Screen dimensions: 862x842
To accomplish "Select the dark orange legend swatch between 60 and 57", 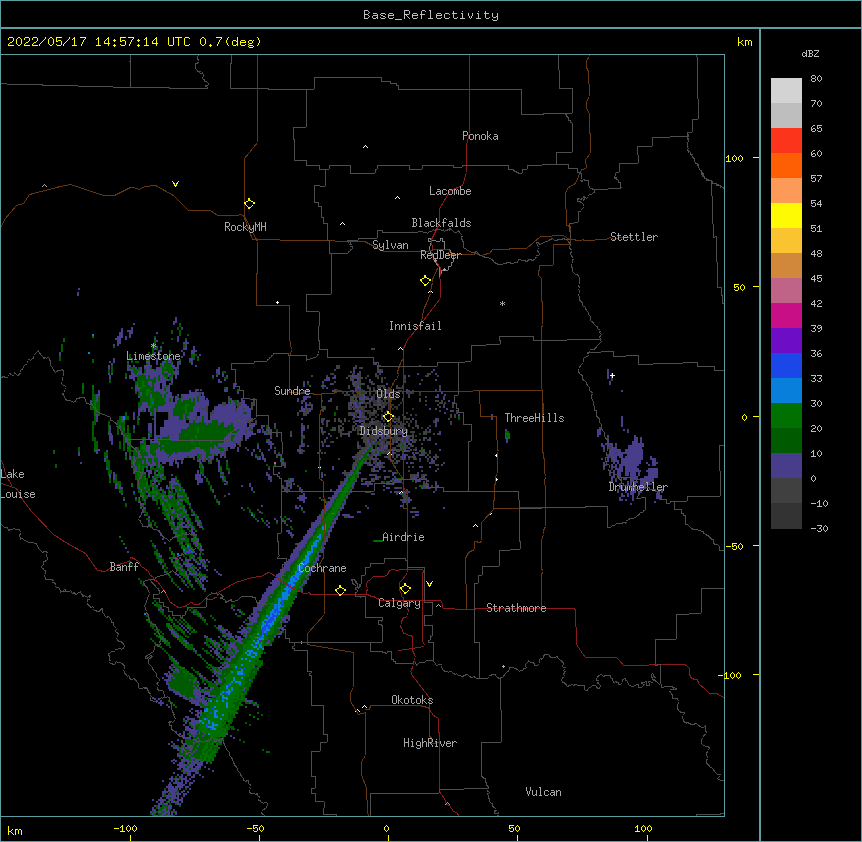I will (x=786, y=165).
